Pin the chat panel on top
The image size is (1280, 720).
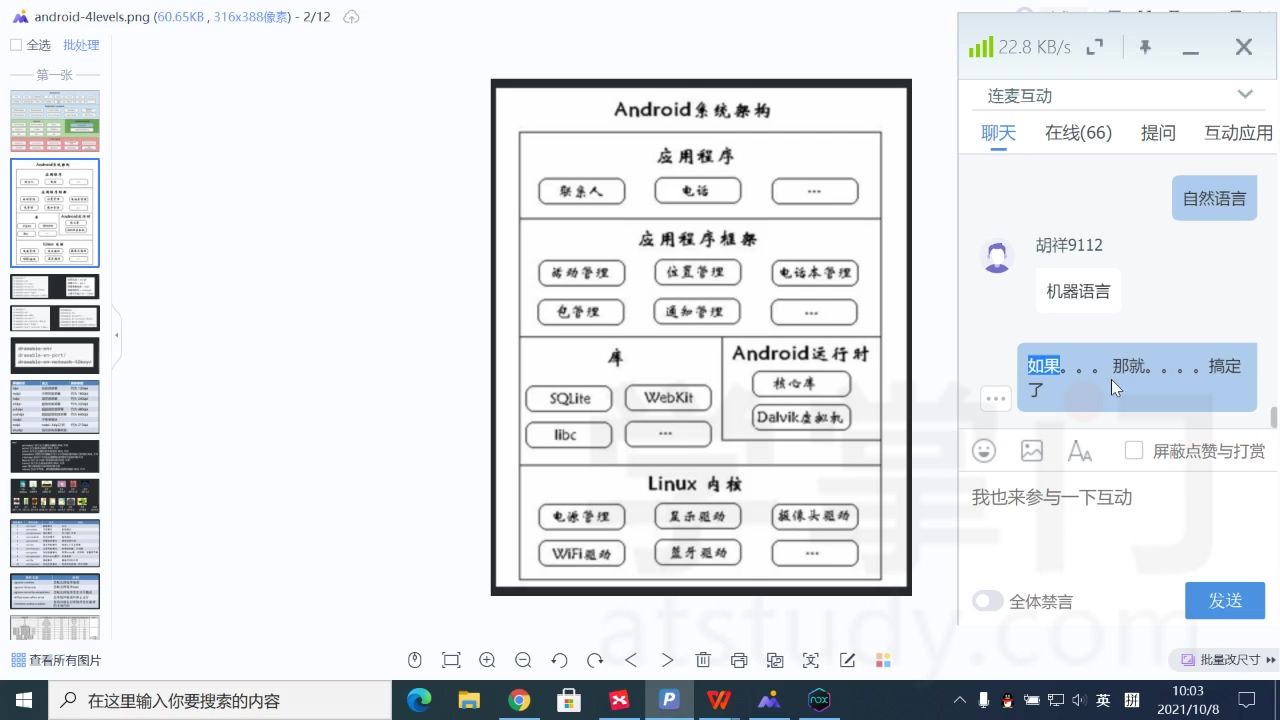tap(1145, 46)
